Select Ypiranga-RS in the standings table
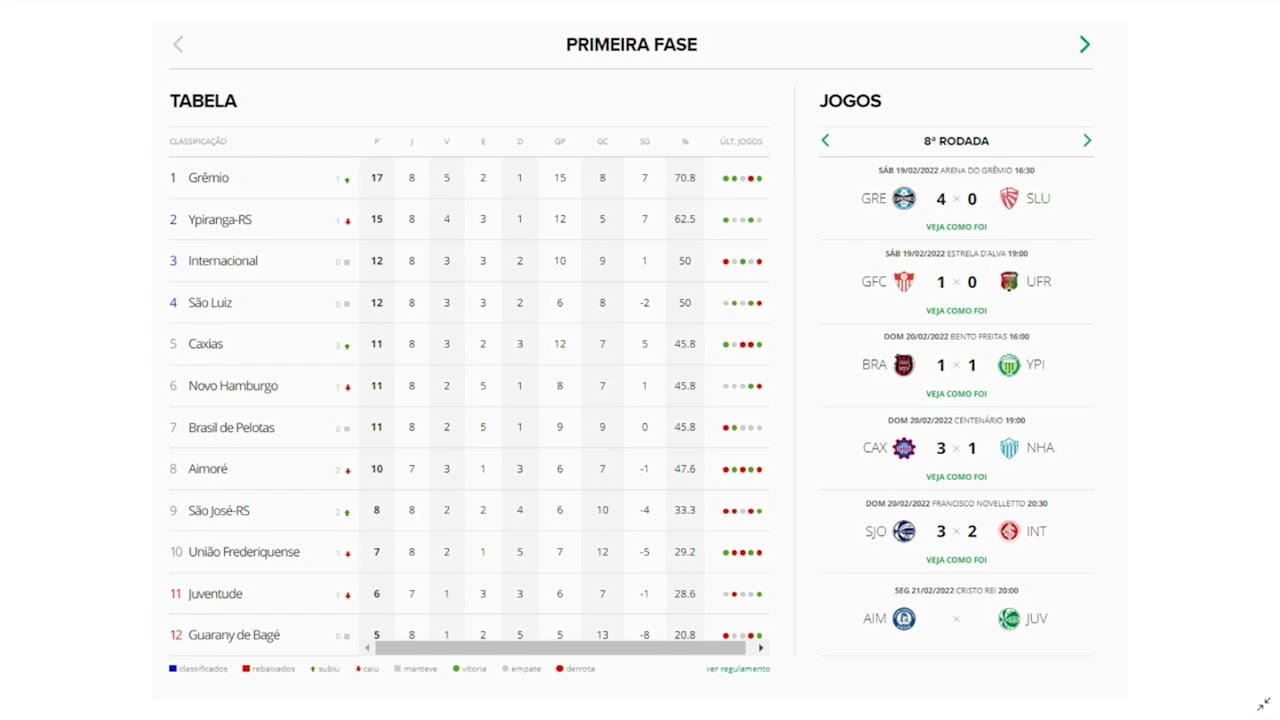 [x=220, y=220]
